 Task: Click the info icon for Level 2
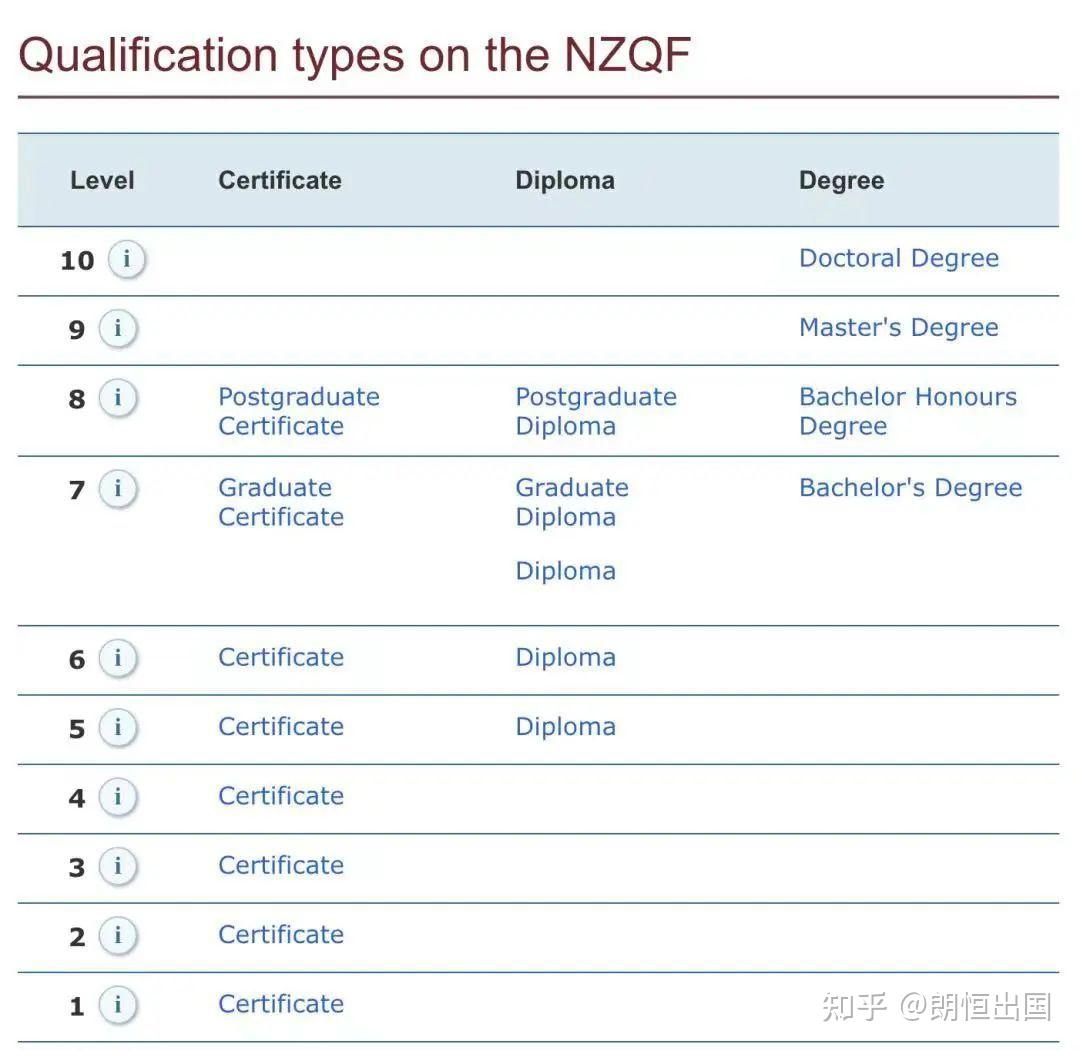[x=118, y=936]
